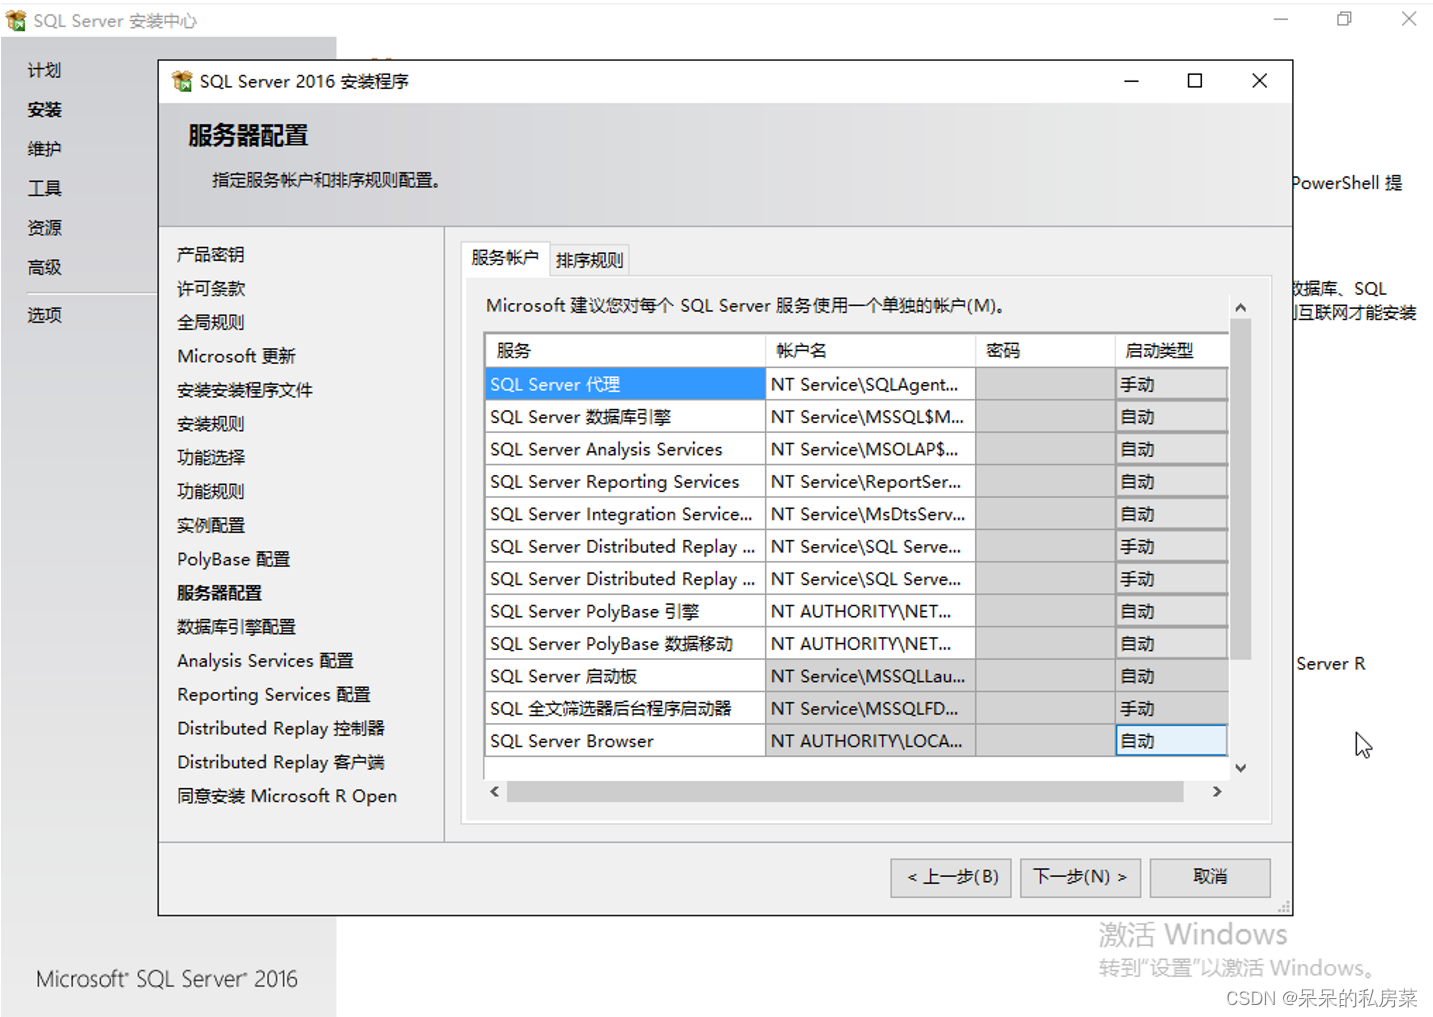Open startup type dropdown for SQL Server 代理
The height and width of the screenshot is (1017, 1433).
(x=1171, y=384)
